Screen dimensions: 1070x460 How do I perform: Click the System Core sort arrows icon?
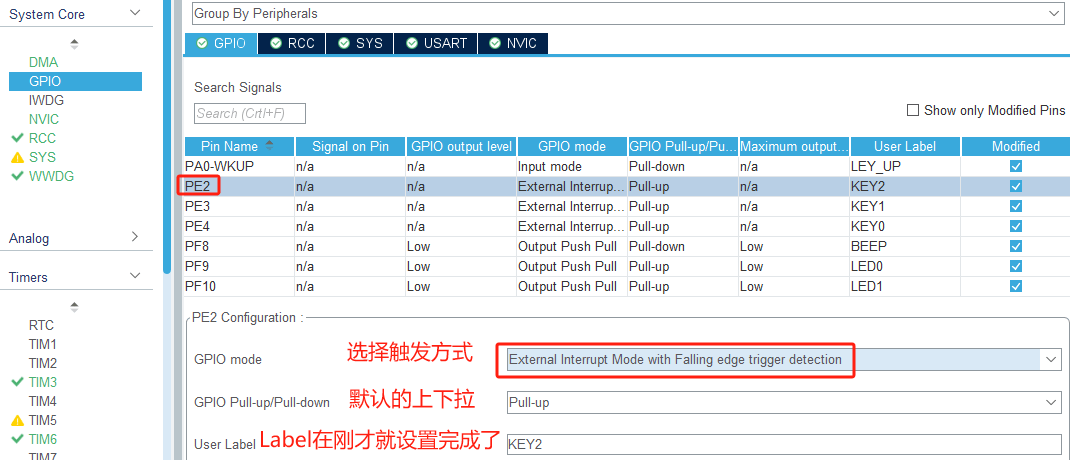click(x=74, y=44)
